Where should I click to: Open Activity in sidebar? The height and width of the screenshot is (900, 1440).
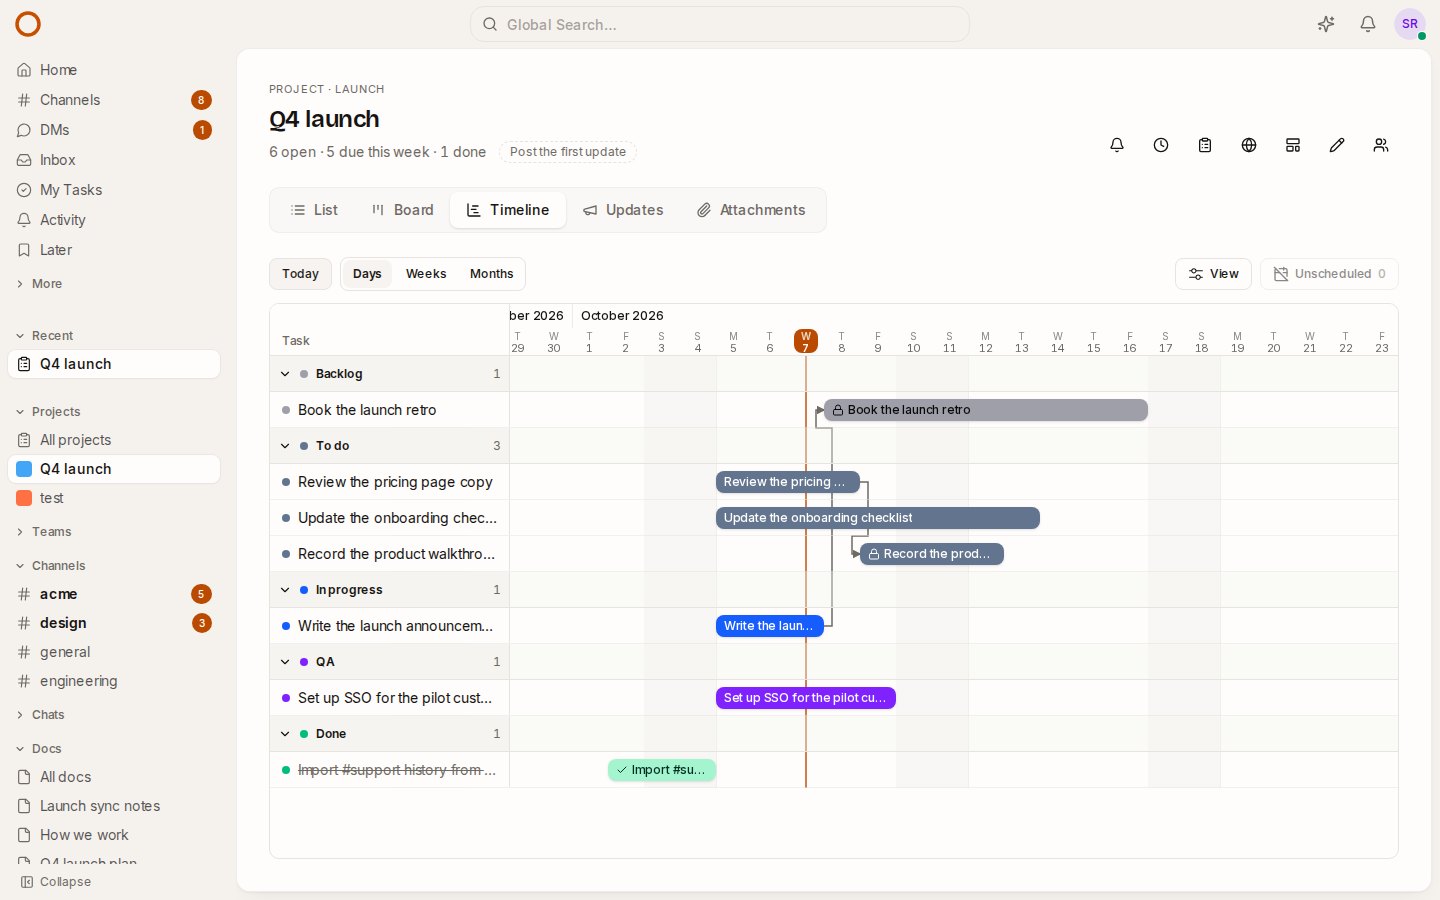click(x=114, y=220)
